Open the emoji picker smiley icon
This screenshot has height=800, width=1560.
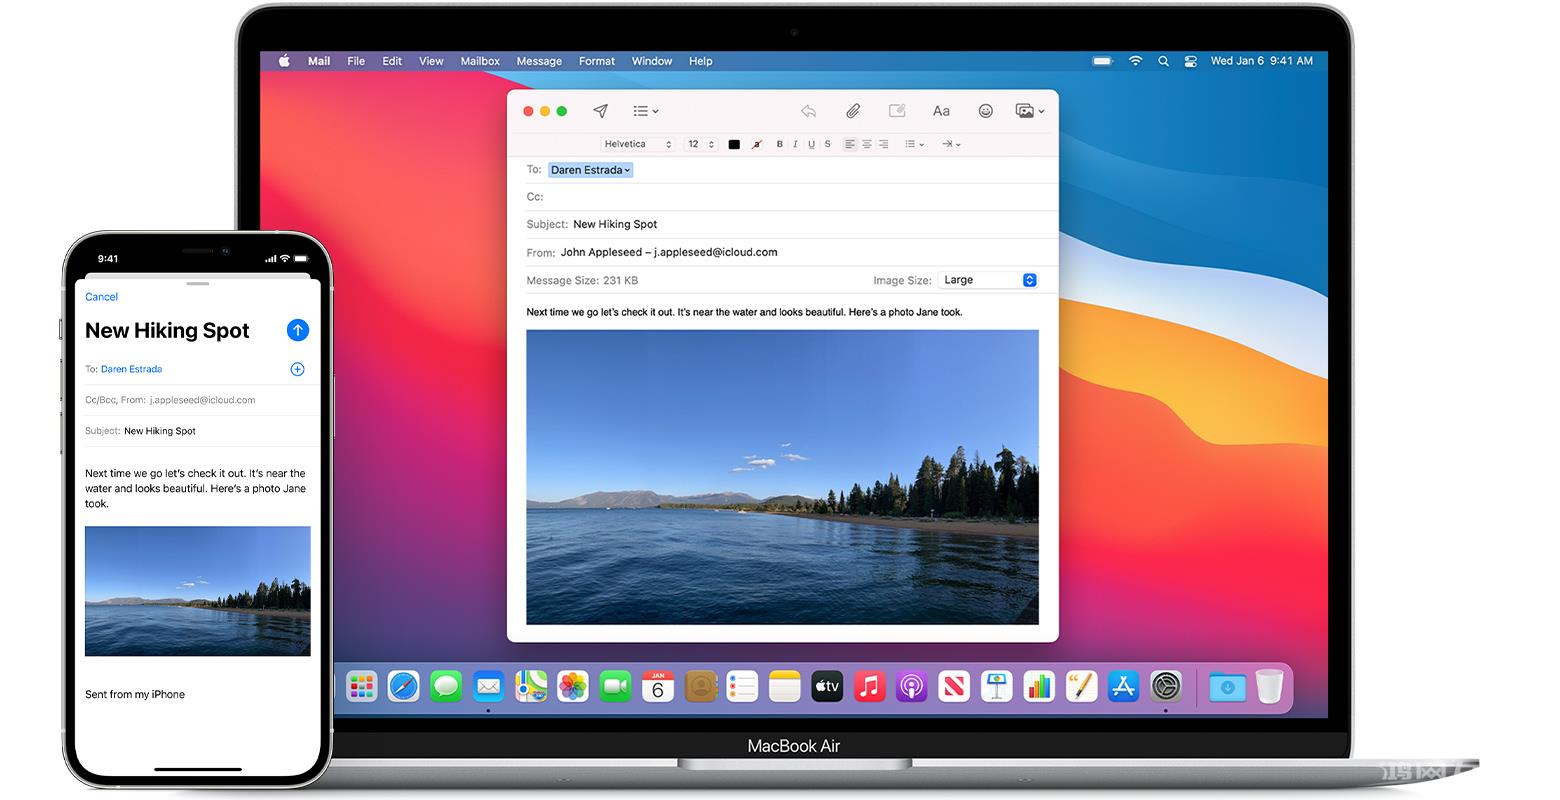click(x=985, y=111)
